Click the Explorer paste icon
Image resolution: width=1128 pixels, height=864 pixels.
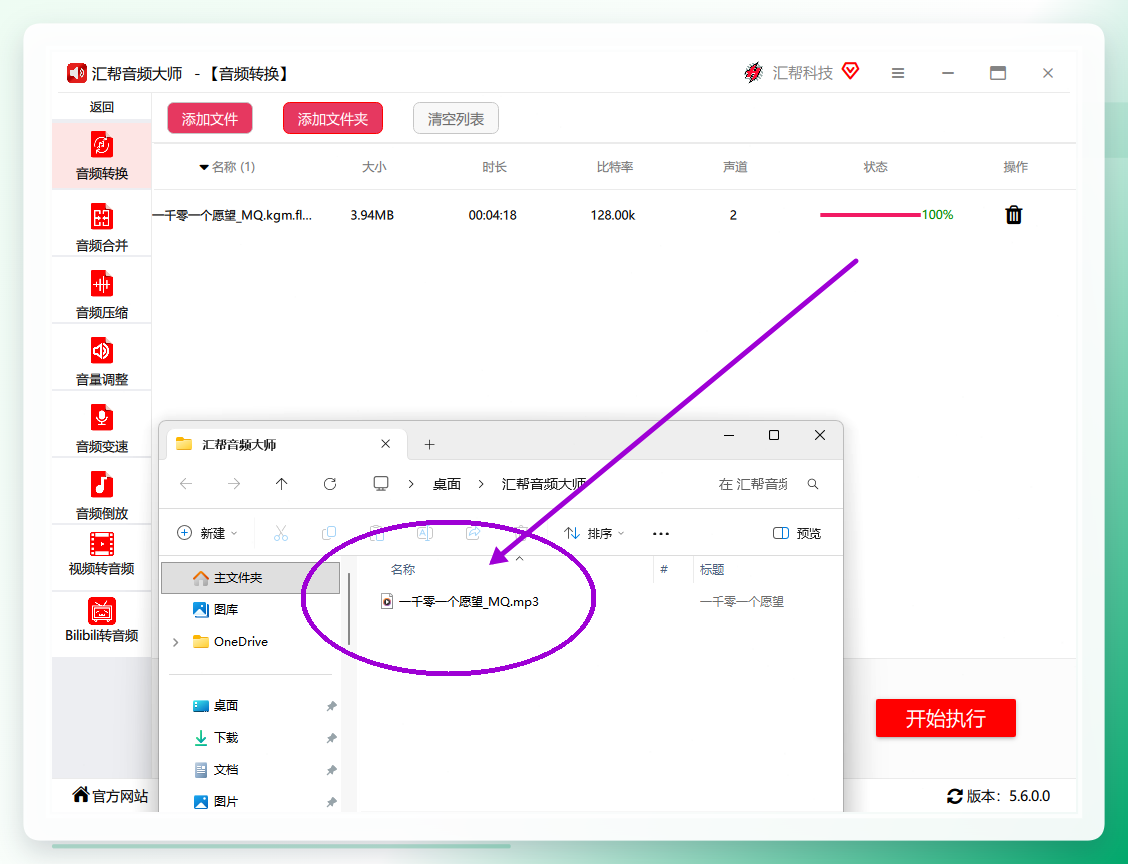coord(377,533)
